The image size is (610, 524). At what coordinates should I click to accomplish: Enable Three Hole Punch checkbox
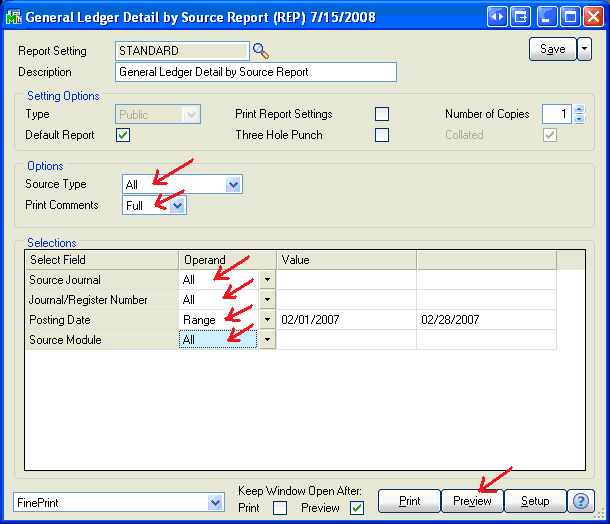point(382,135)
